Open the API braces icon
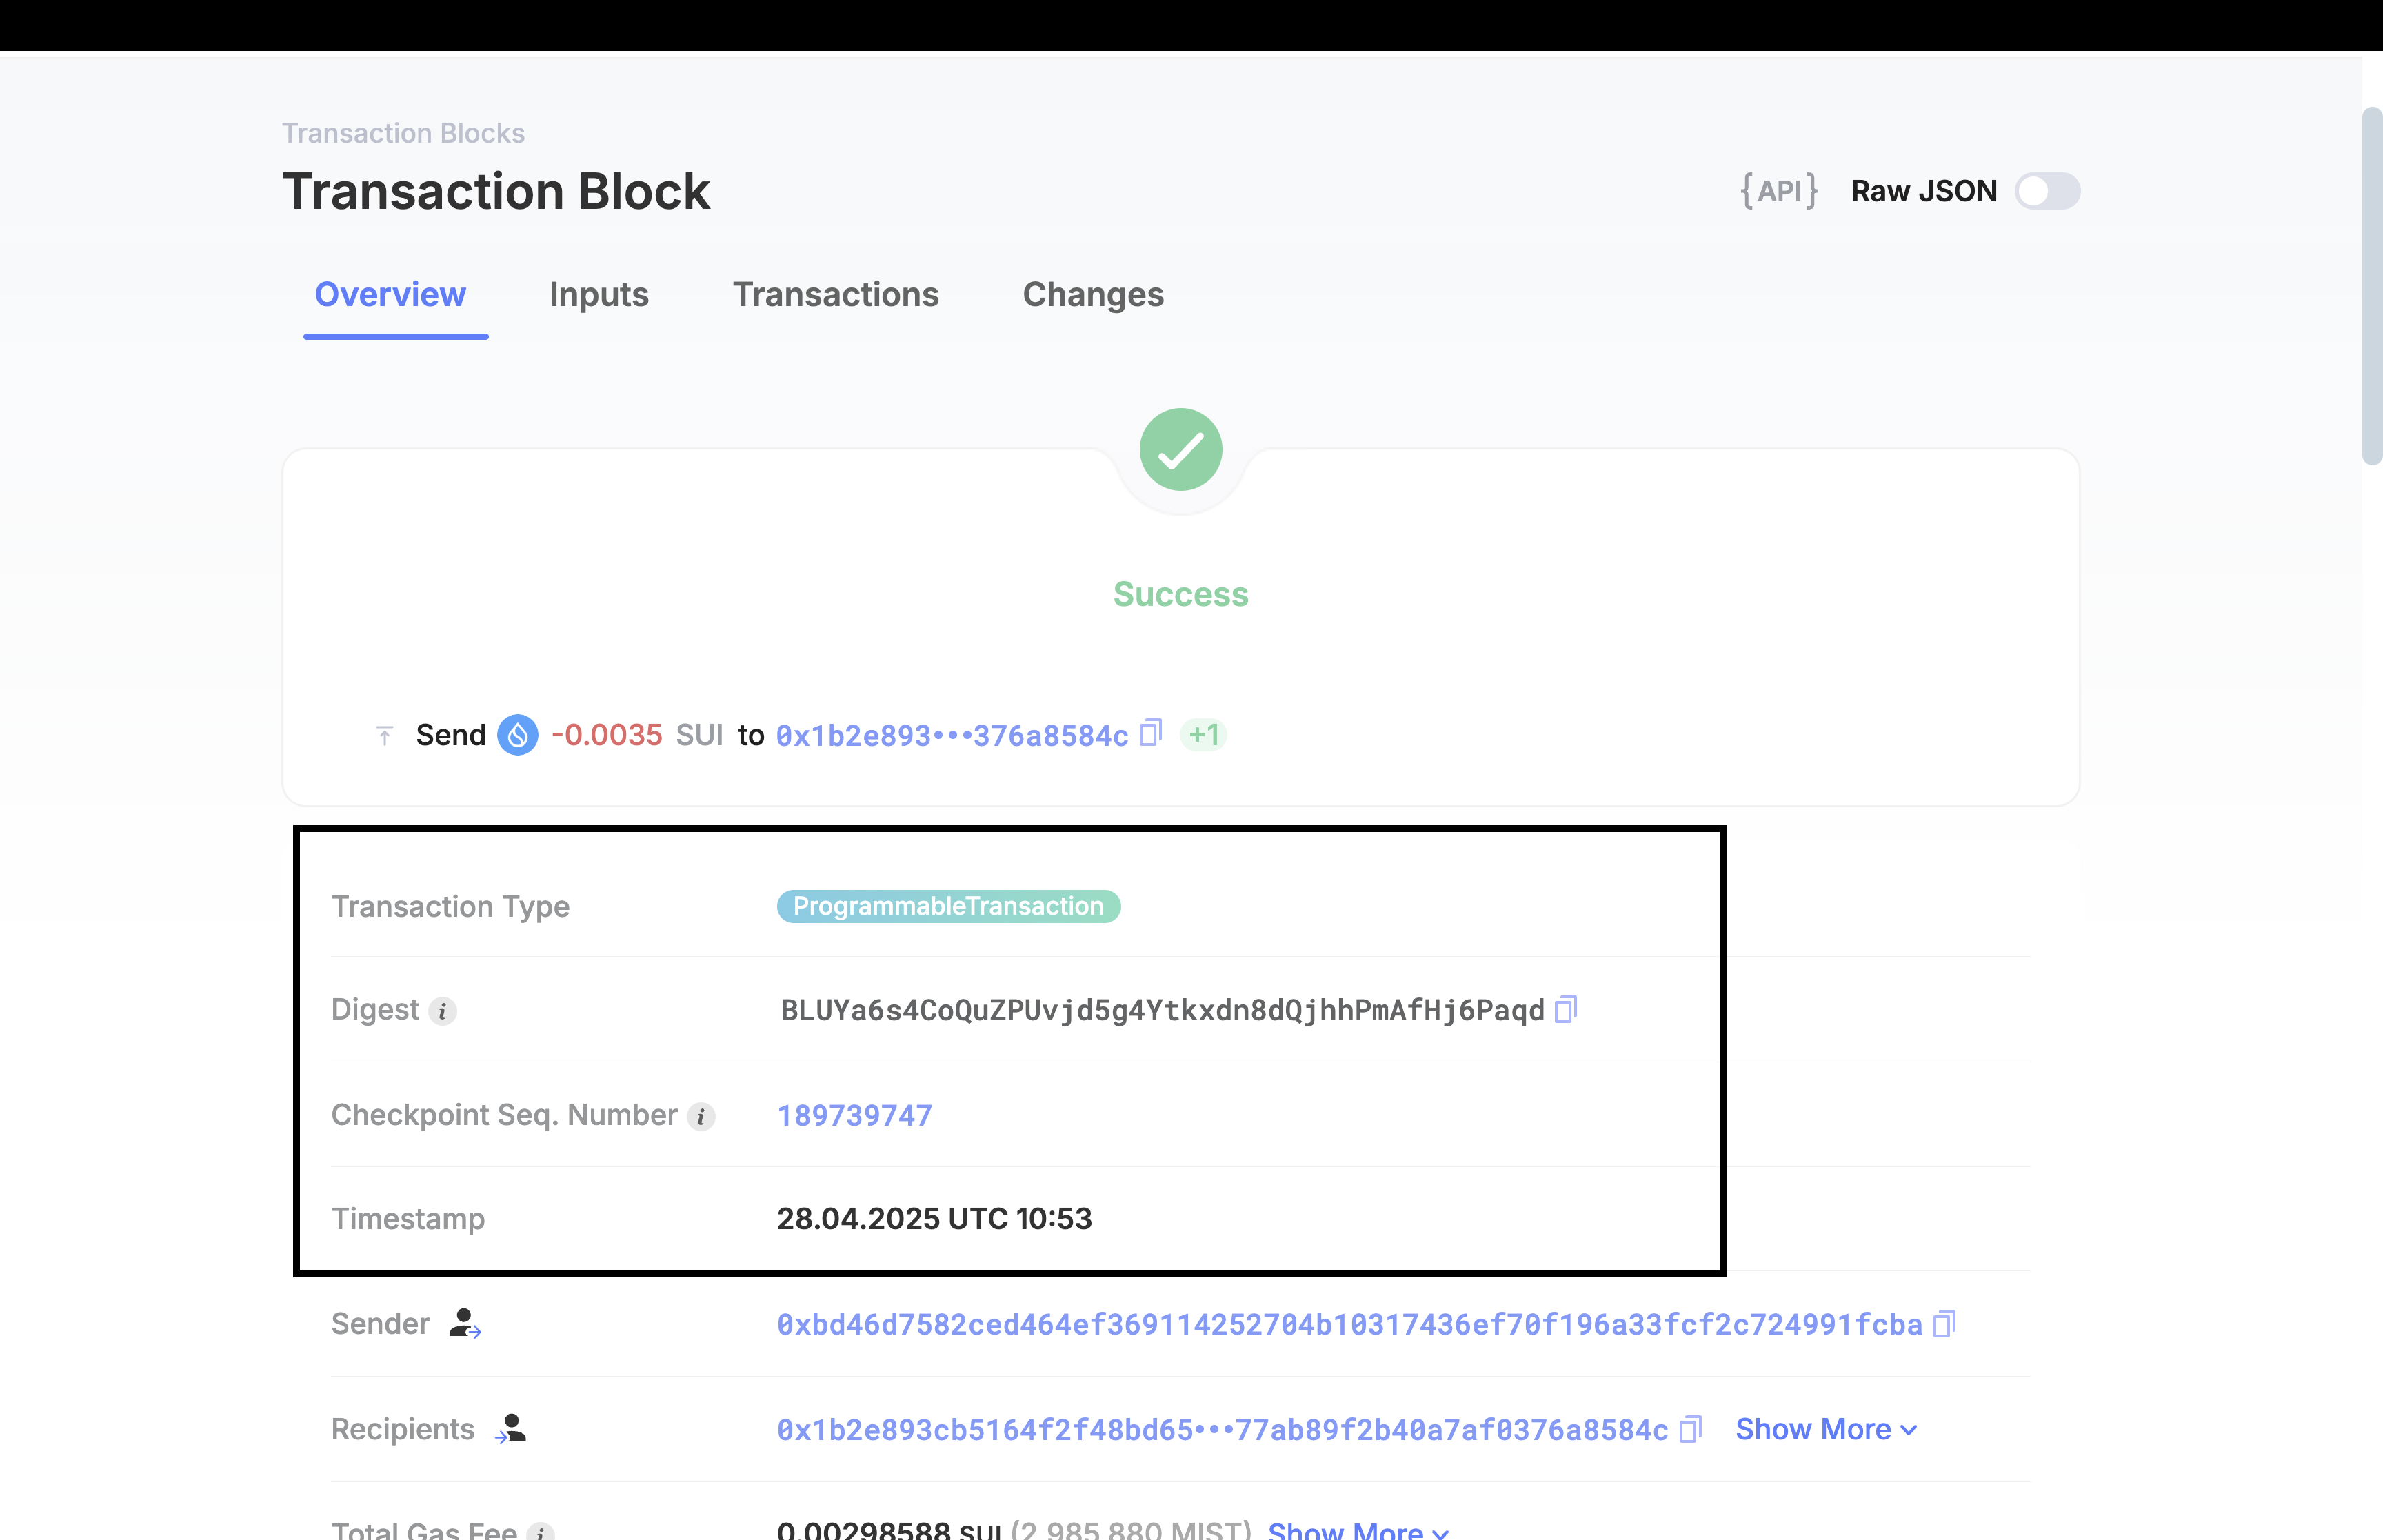The width and height of the screenshot is (2383, 1540). 1778,191
